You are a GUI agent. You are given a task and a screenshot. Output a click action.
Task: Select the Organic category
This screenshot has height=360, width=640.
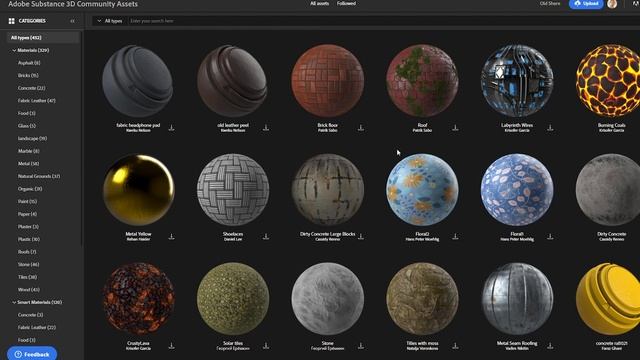pos(30,189)
